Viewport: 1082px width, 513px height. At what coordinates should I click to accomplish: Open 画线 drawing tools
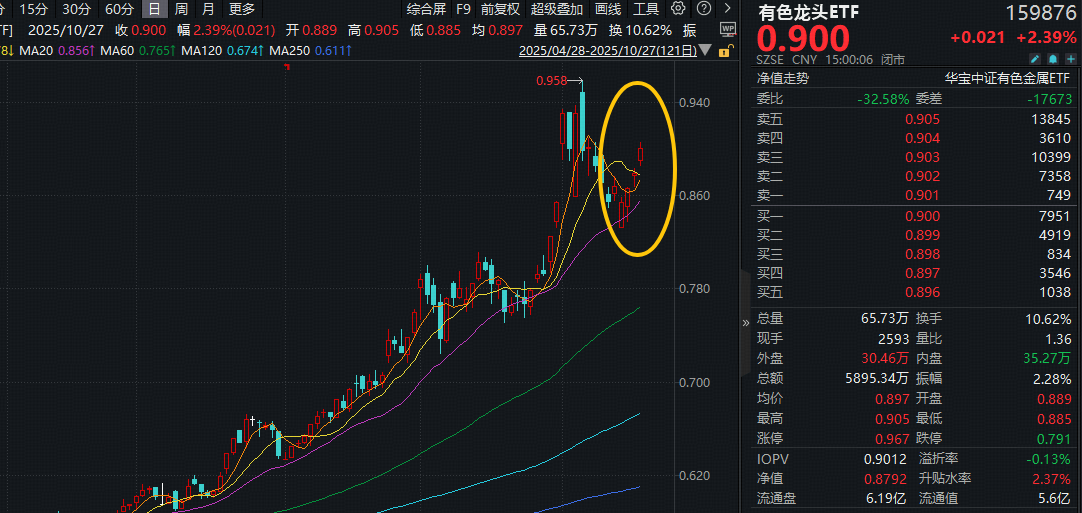608,9
